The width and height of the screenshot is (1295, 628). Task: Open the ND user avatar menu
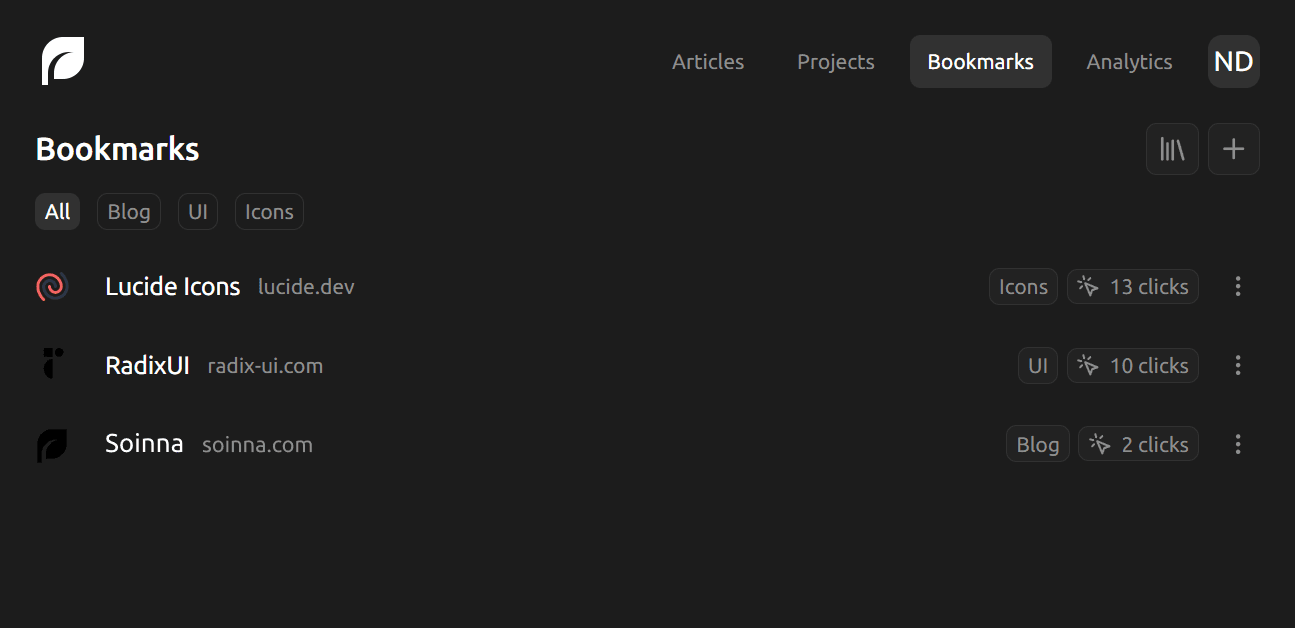(1234, 61)
